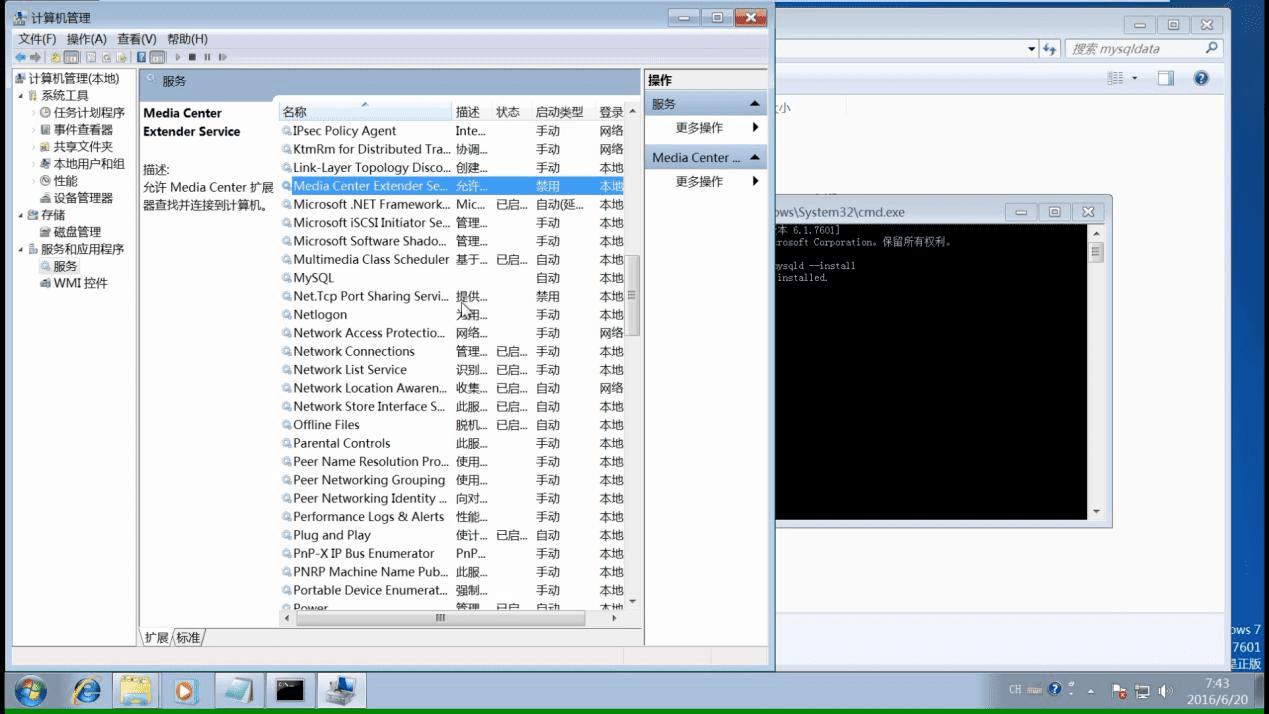The height and width of the screenshot is (714, 1269).
Task: Switch to the 标准 tab at the bottom
Action: [x=186, y=636]
